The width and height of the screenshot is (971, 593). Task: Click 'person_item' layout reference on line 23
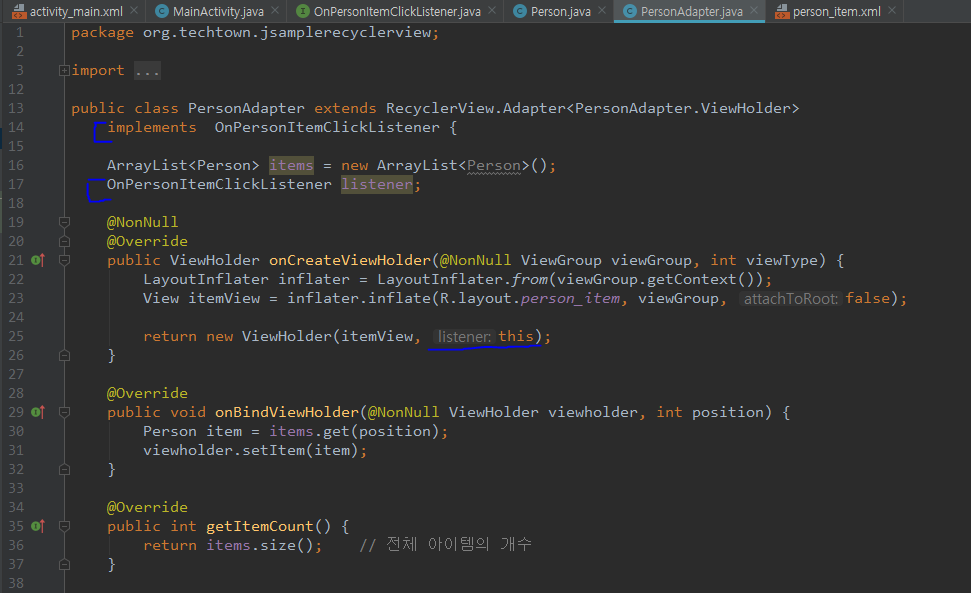coord(570,298)
